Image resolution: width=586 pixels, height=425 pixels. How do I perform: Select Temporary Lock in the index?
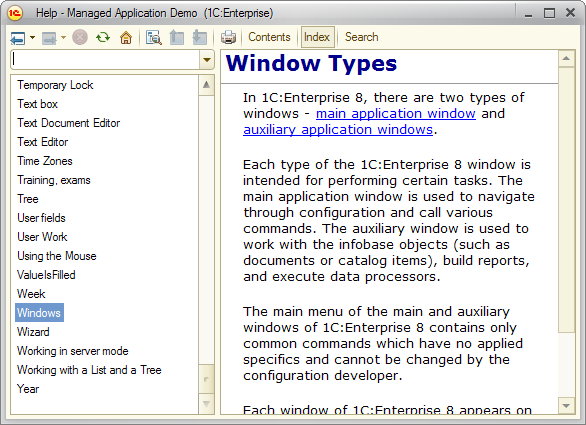click(x=55, y=85)
